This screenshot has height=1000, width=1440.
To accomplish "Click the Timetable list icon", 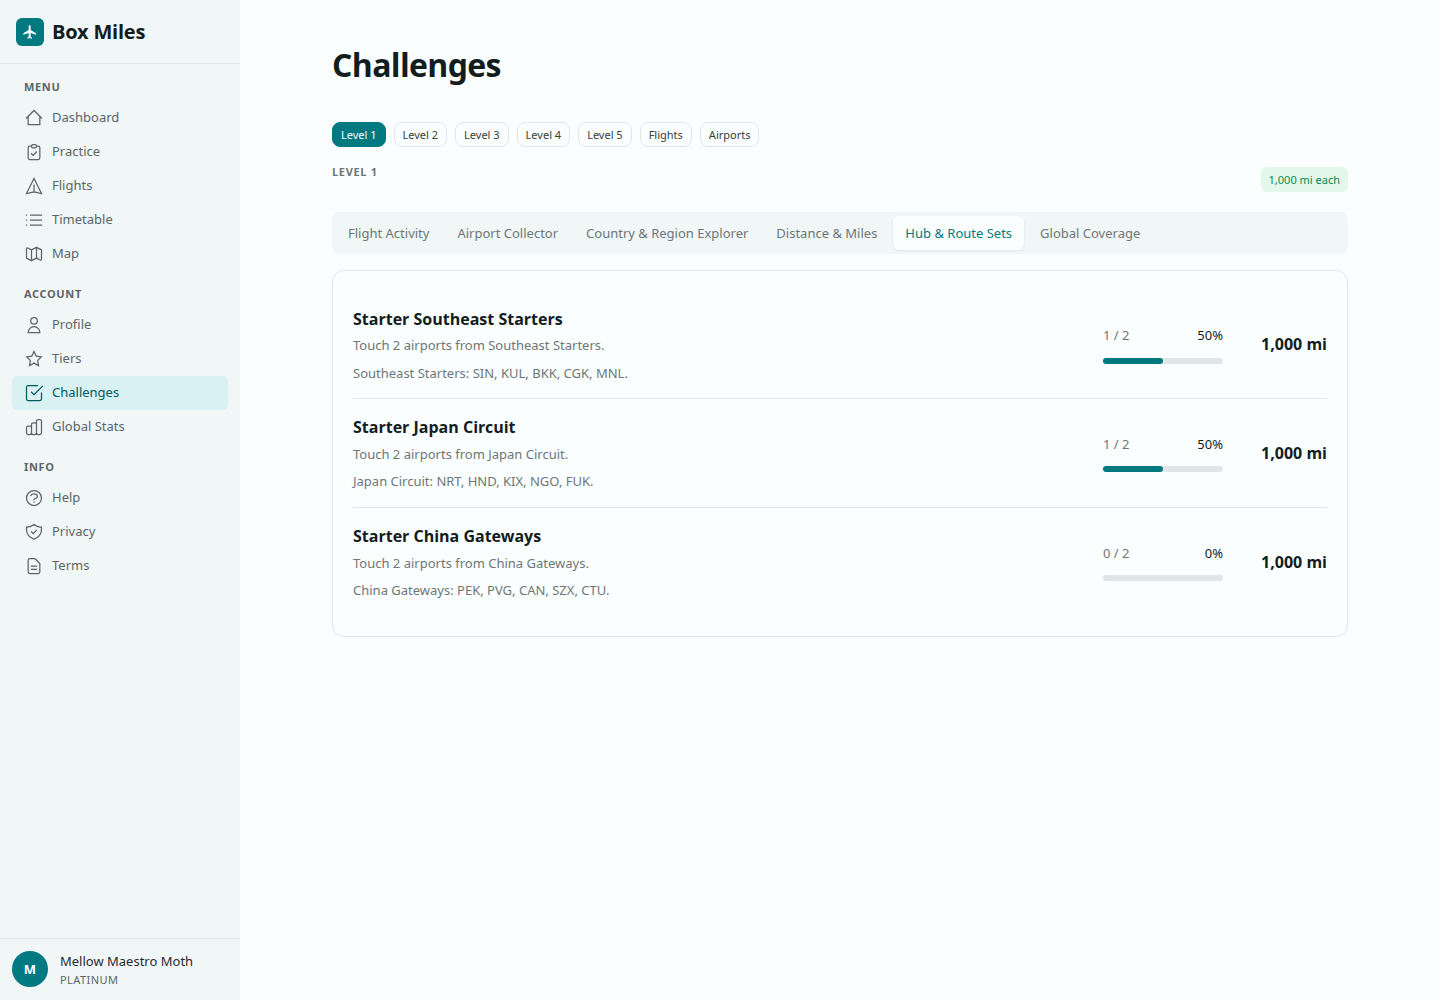I will point(34,220).
